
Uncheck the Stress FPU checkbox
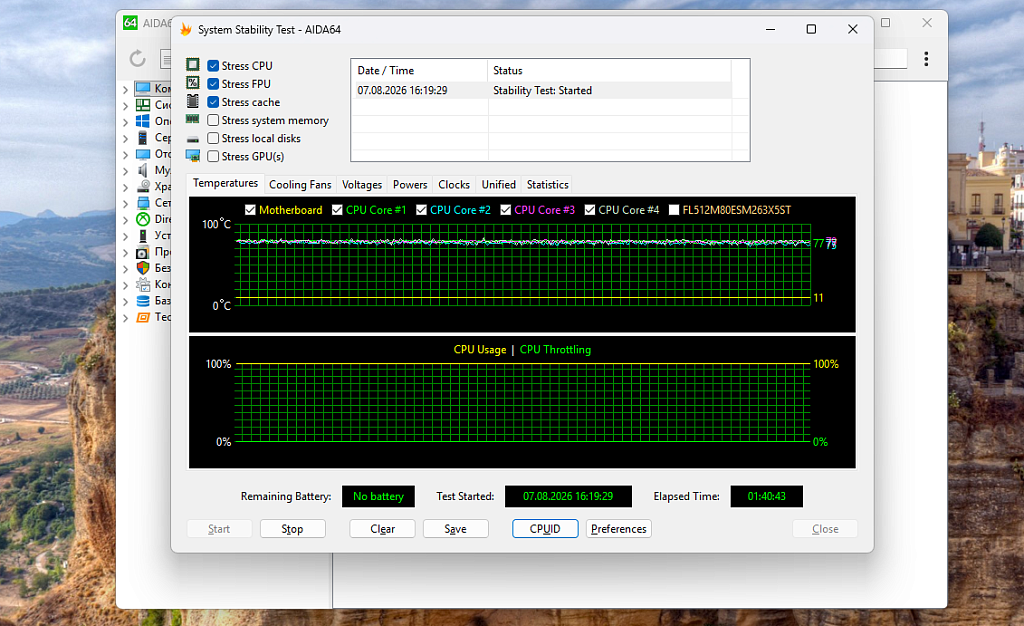click(x=213, y=84)
